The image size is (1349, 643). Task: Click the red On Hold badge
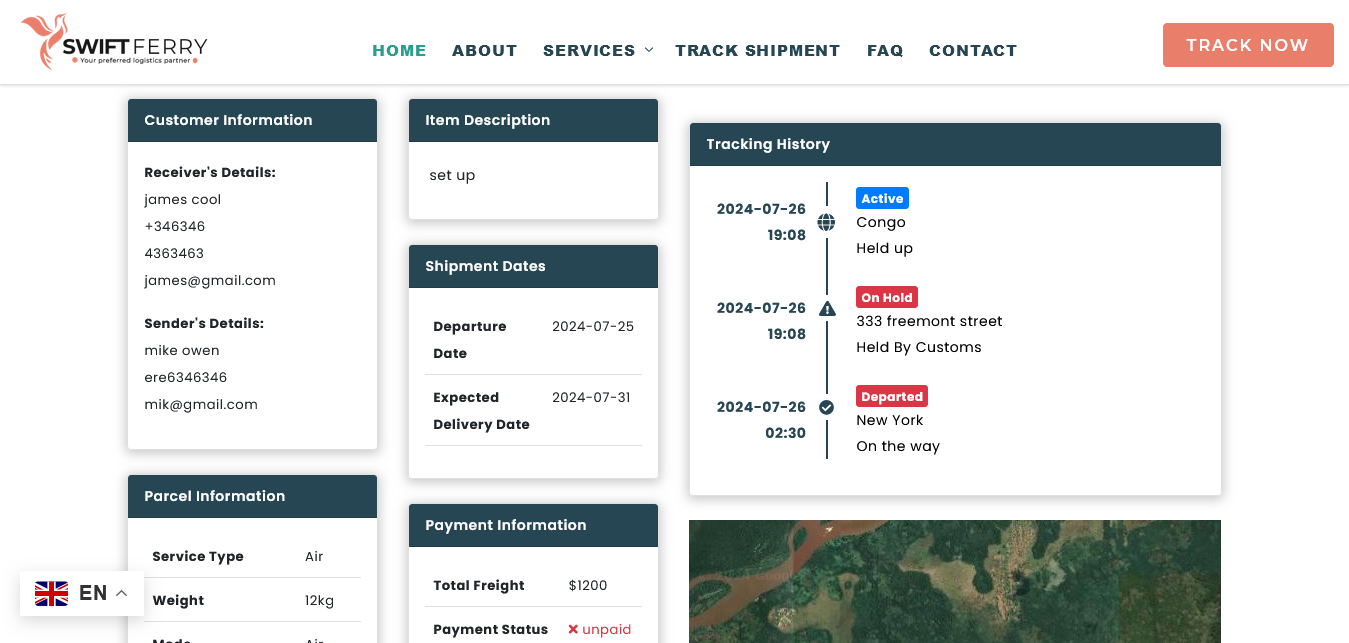(886, 297)
